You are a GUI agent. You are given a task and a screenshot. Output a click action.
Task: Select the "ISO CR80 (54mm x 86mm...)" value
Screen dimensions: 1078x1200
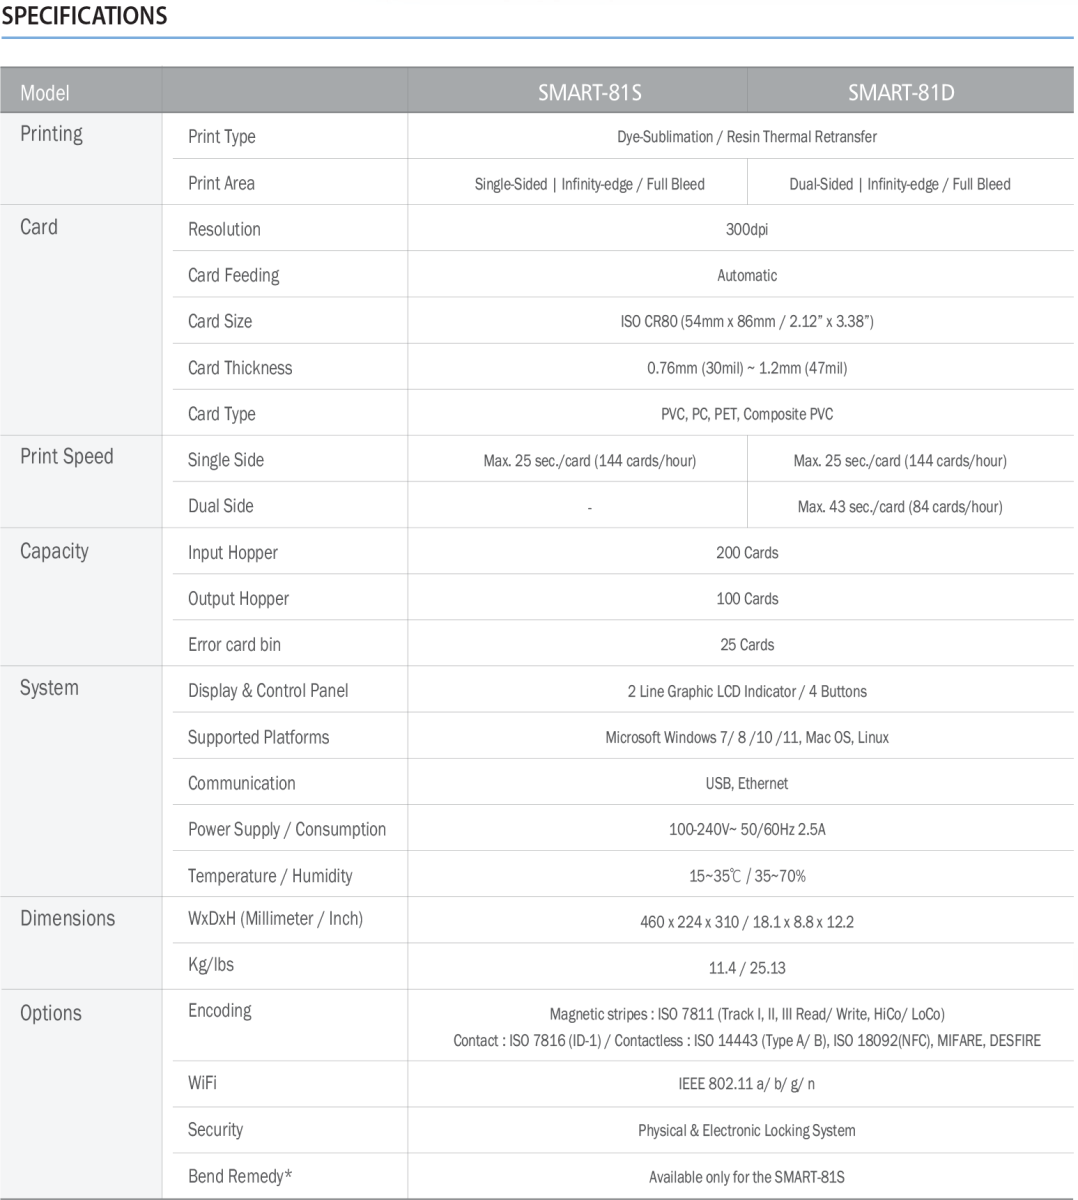coord(747,322)
